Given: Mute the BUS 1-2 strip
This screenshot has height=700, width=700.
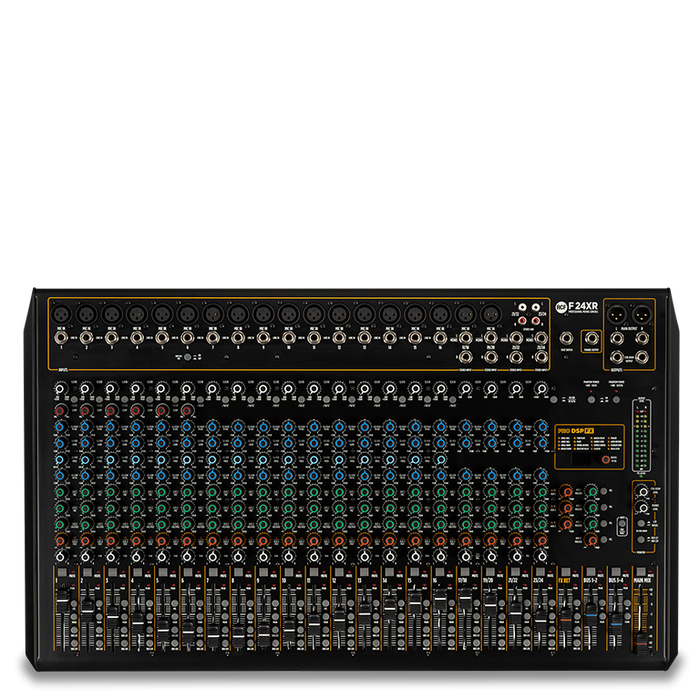Looking at the screenshot, I should [x=591, y=572].
